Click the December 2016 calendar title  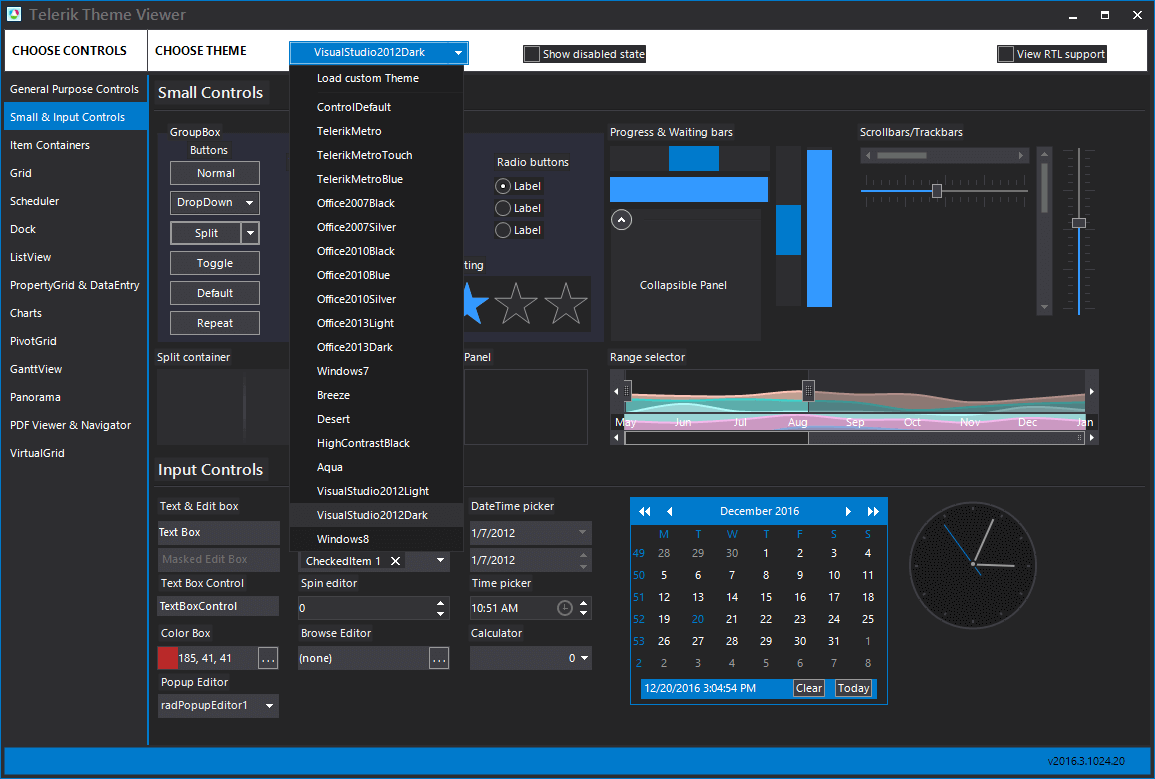(x=759, y=511)
